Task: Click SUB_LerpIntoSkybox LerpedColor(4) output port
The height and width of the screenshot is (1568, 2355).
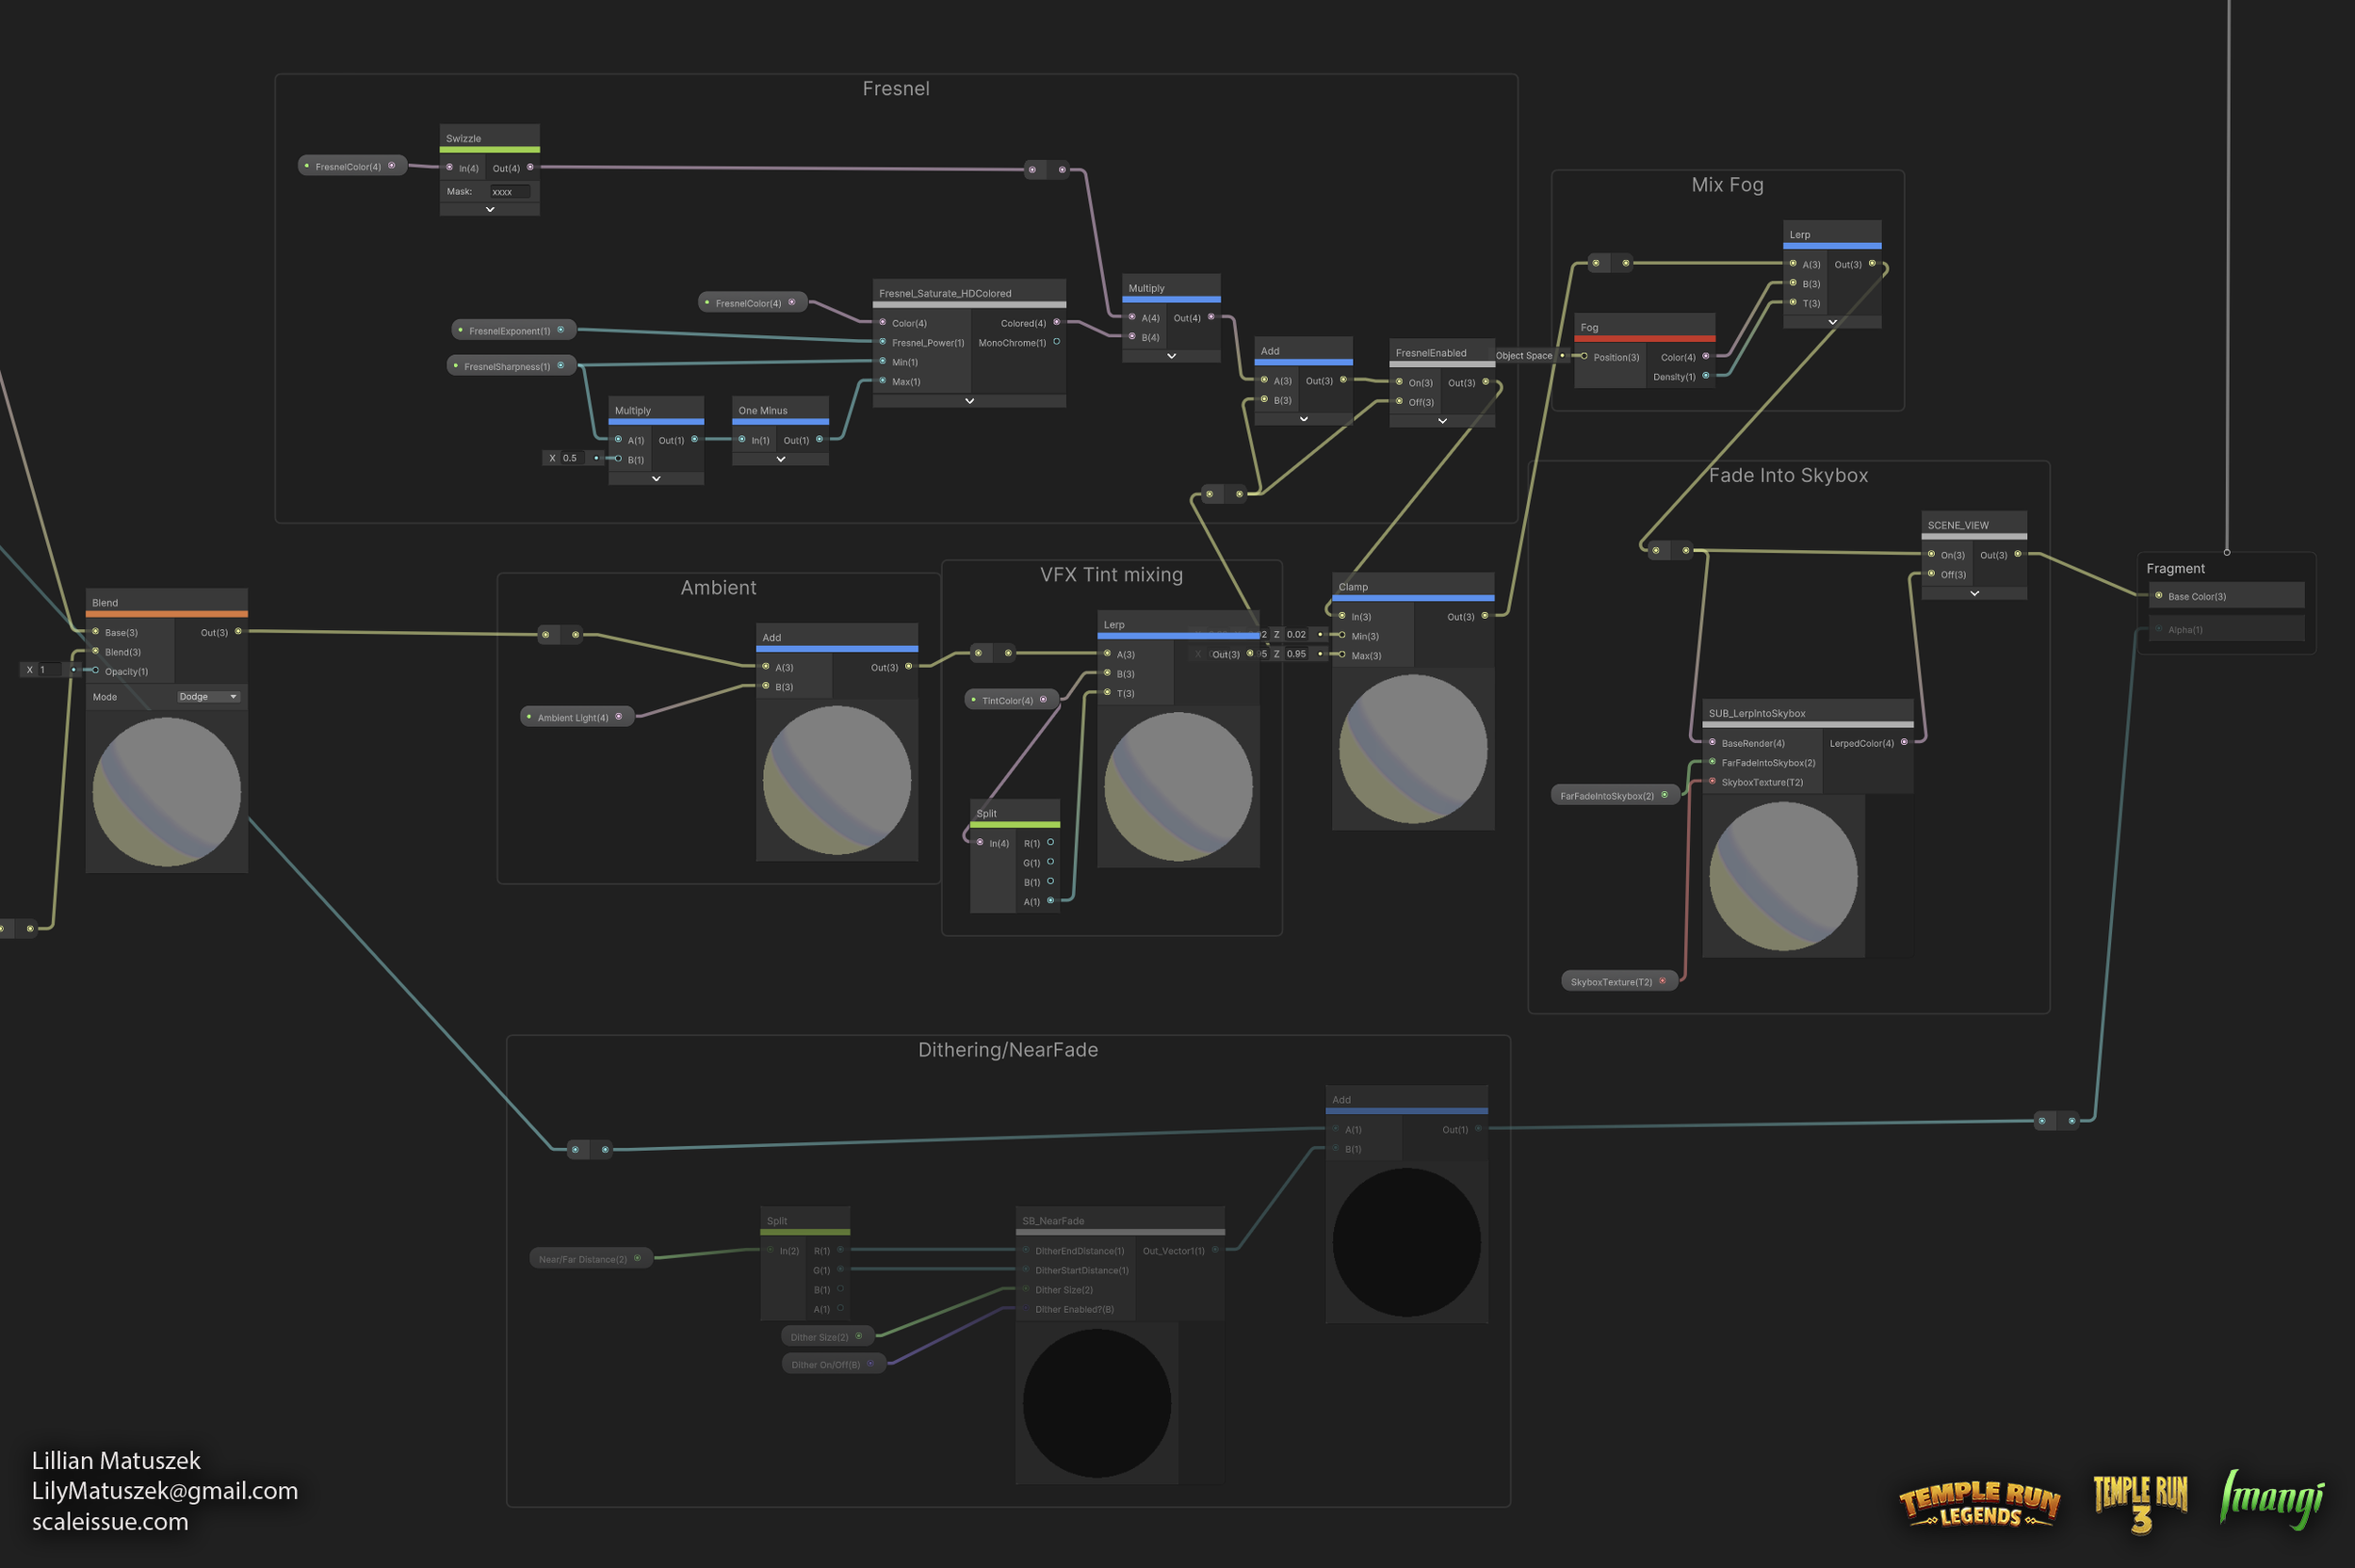Action: click(x=1904, y=742)
